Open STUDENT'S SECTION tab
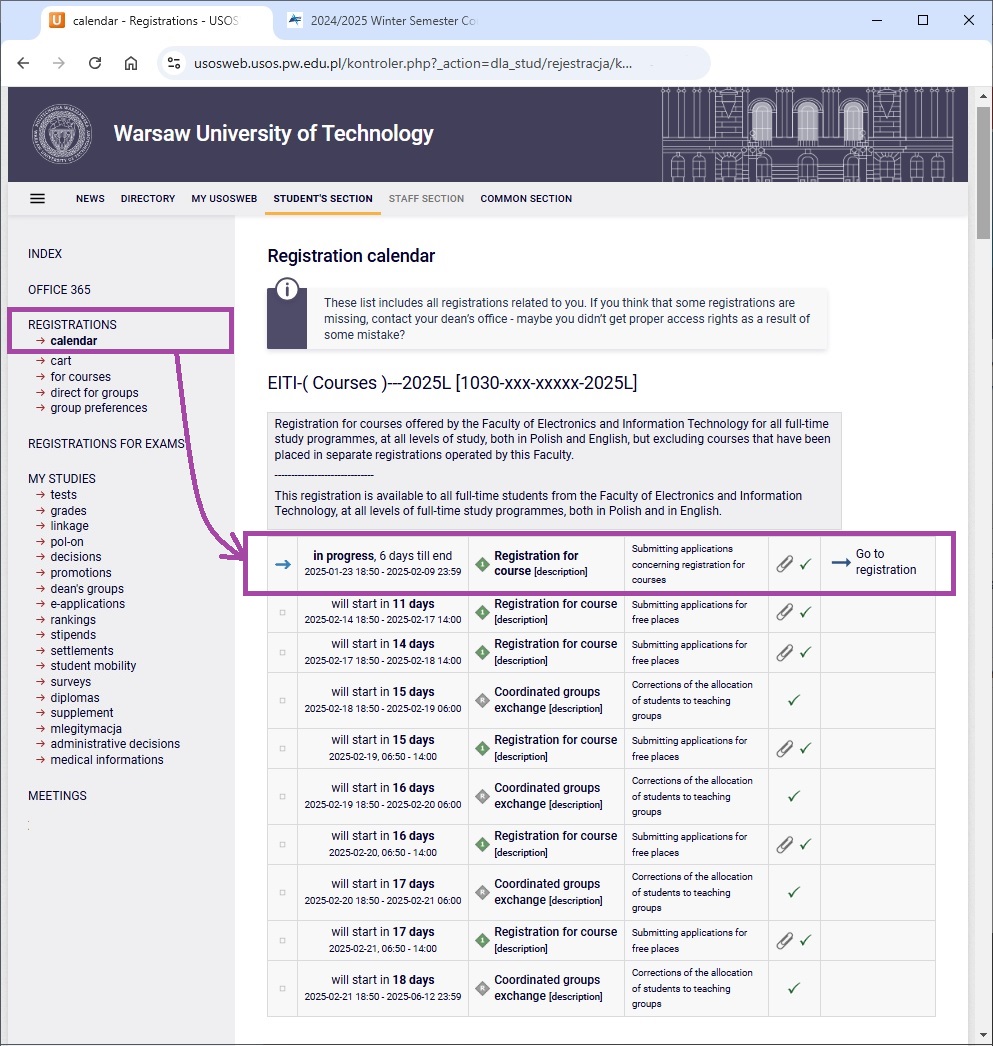 click(323, 199)
